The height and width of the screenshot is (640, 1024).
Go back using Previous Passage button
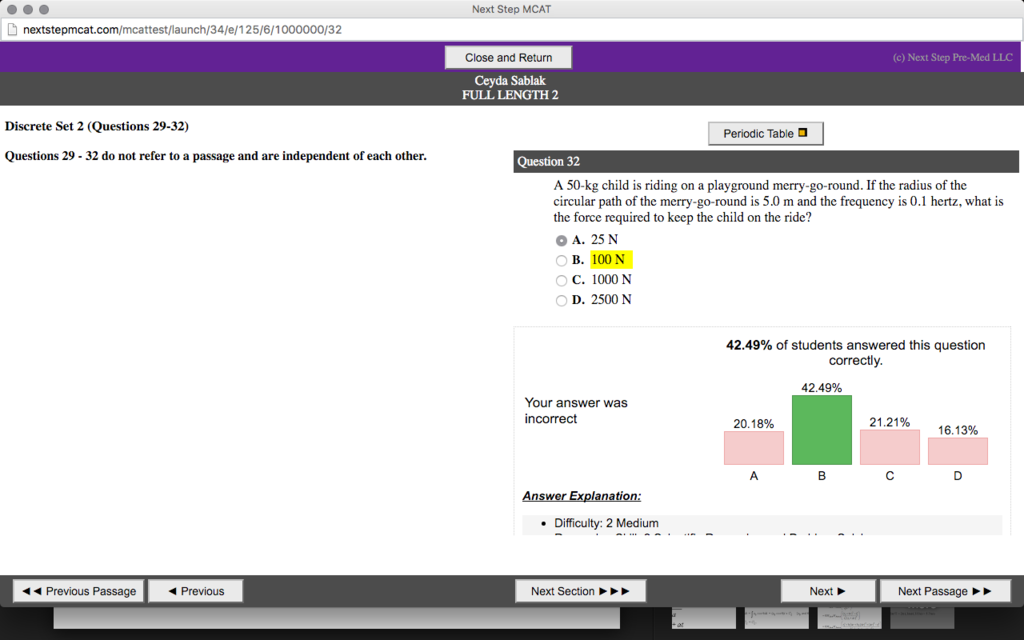79,591
